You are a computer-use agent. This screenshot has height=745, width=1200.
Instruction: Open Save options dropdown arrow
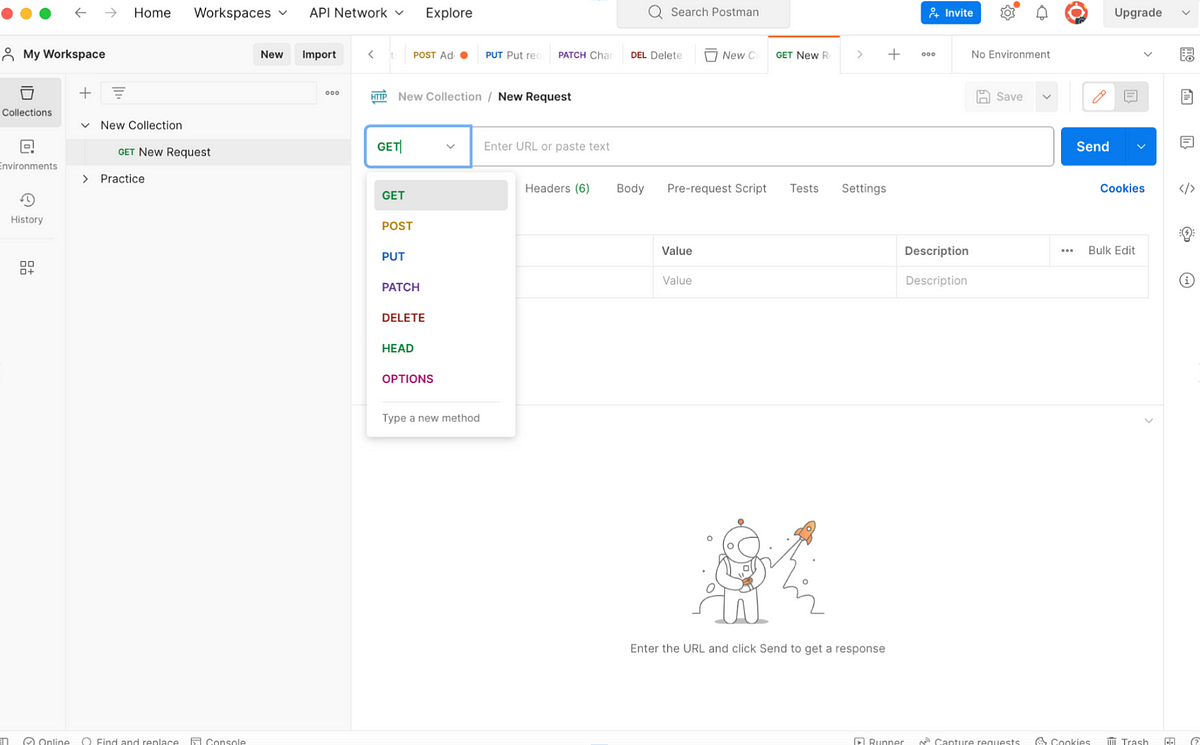(1046, 97)
